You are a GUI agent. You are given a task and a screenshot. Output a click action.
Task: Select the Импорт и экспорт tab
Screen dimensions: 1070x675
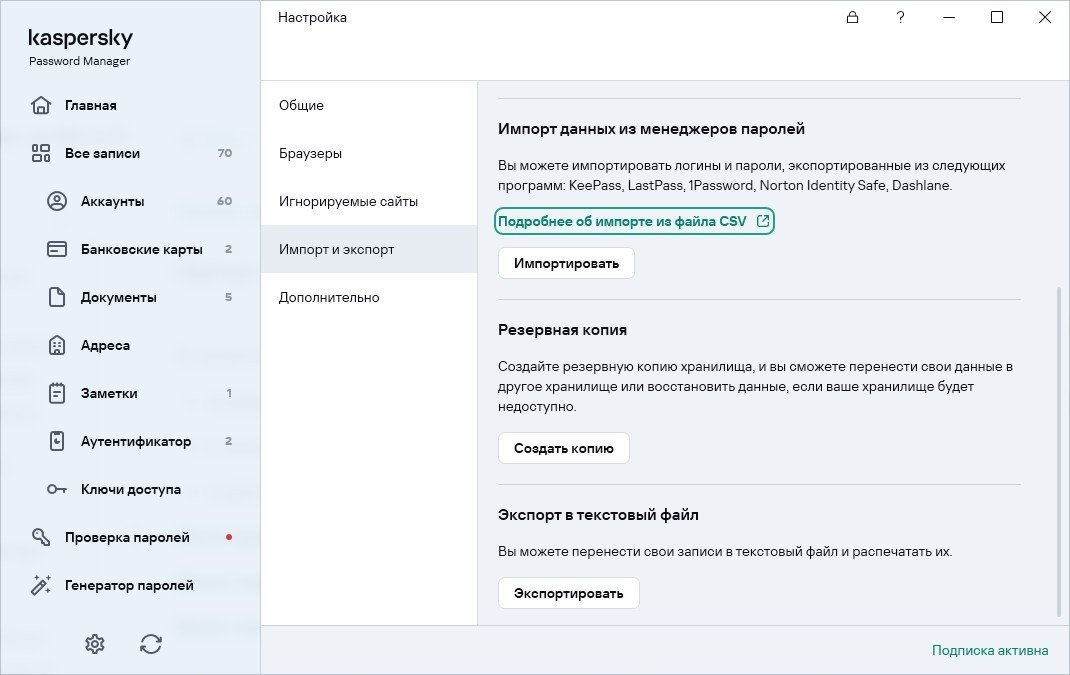coord(368,249)
